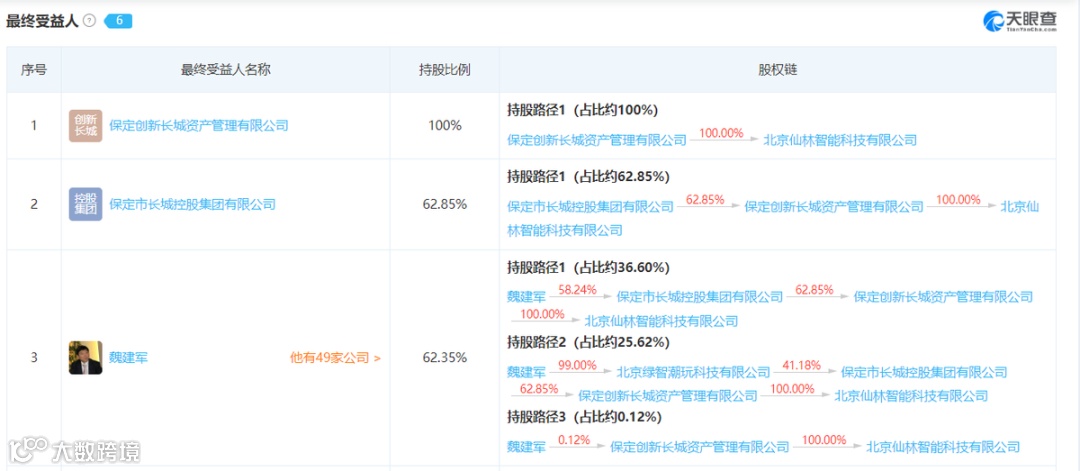Click the blue count badge showing 6
1080x471 pixels.
coord(118,21)
